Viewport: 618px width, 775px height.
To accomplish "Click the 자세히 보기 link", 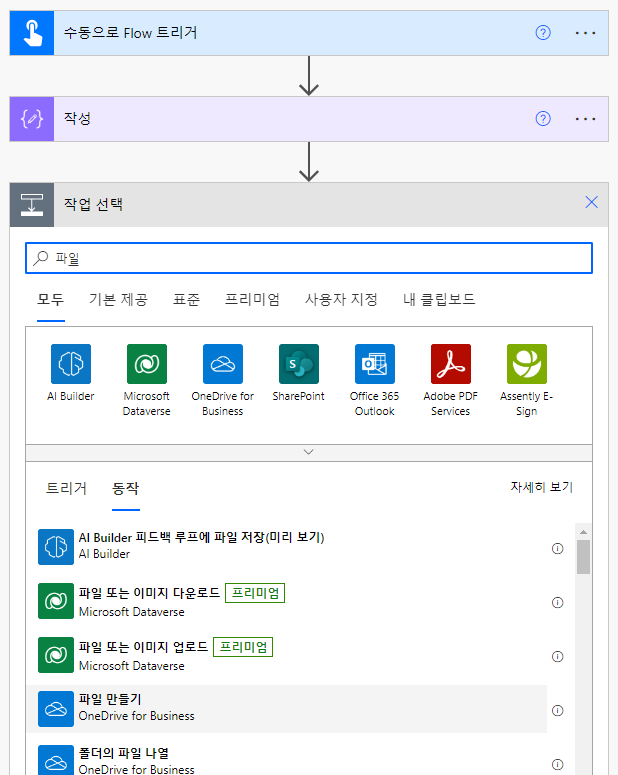I will (x=541, y=487).
